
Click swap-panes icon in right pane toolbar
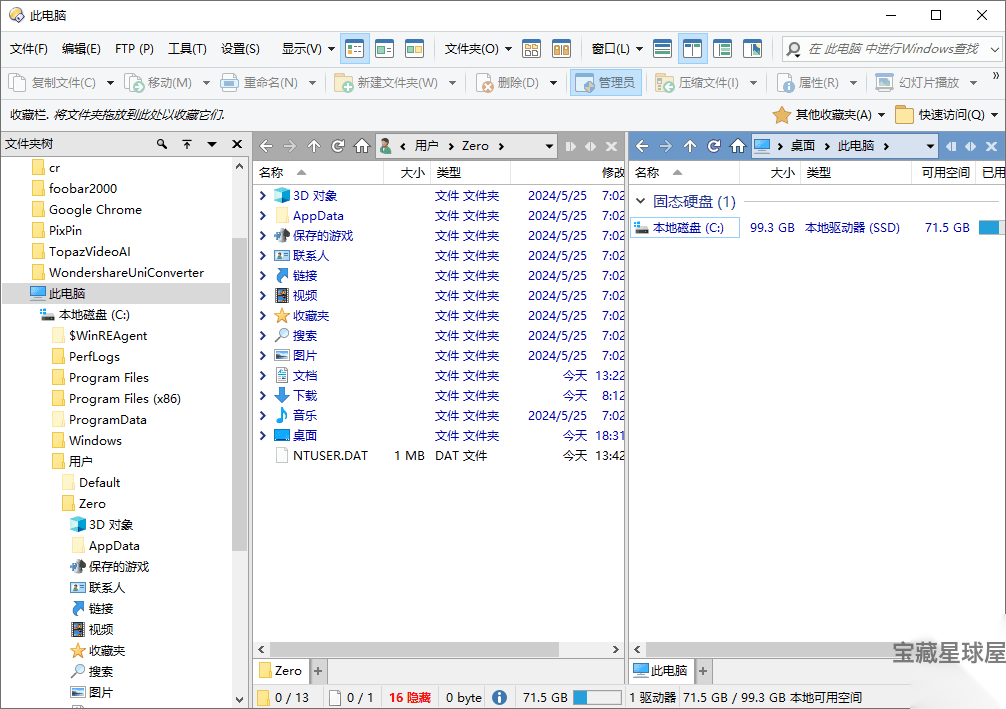pyautogui.click(x=971, y=146)
